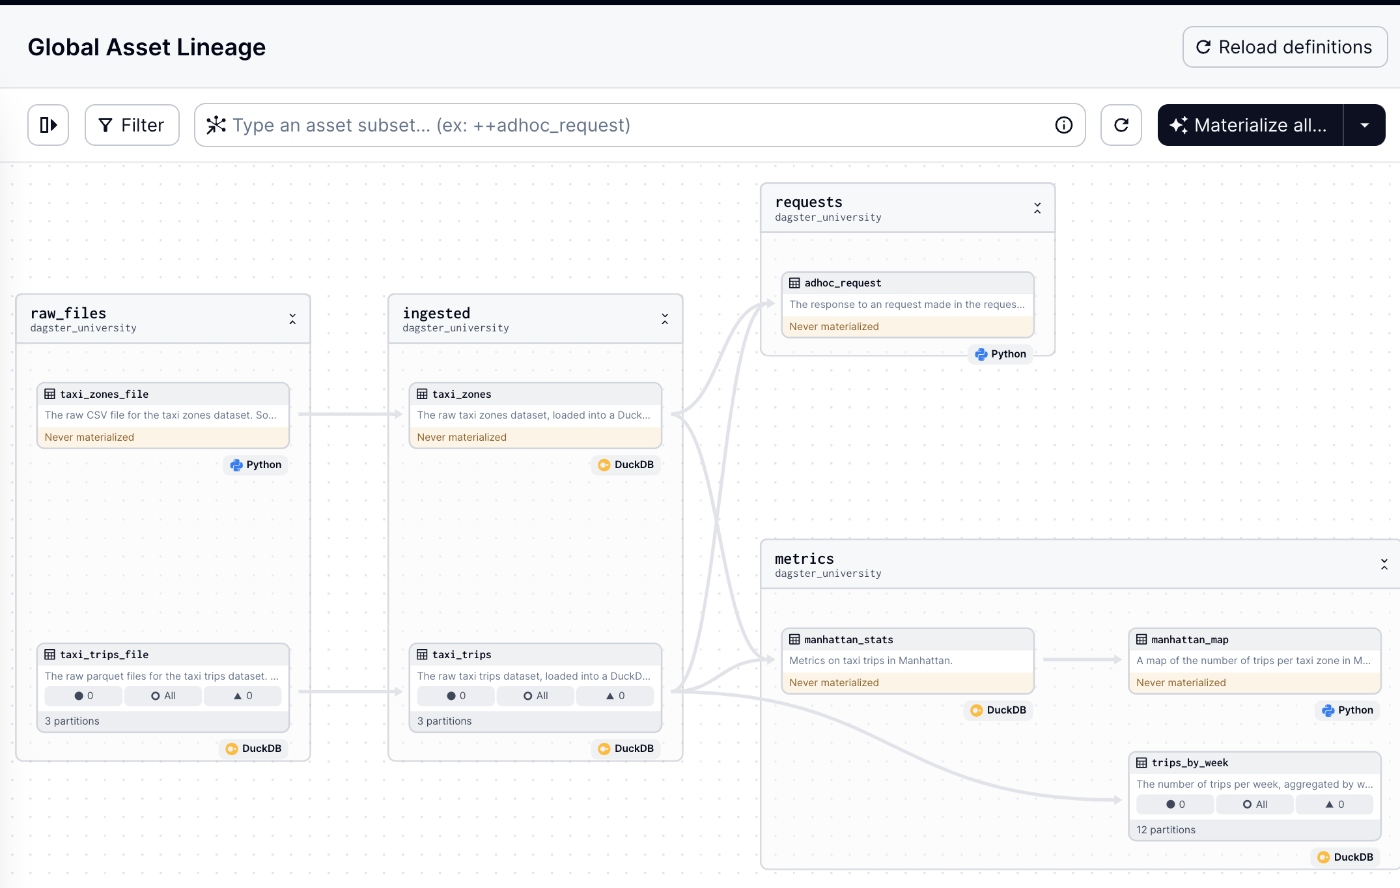Click missing 'All' partitions on trips_by_week
Image resolution: width=1400 pixels, height=888 pixels.
[1254, 805]
